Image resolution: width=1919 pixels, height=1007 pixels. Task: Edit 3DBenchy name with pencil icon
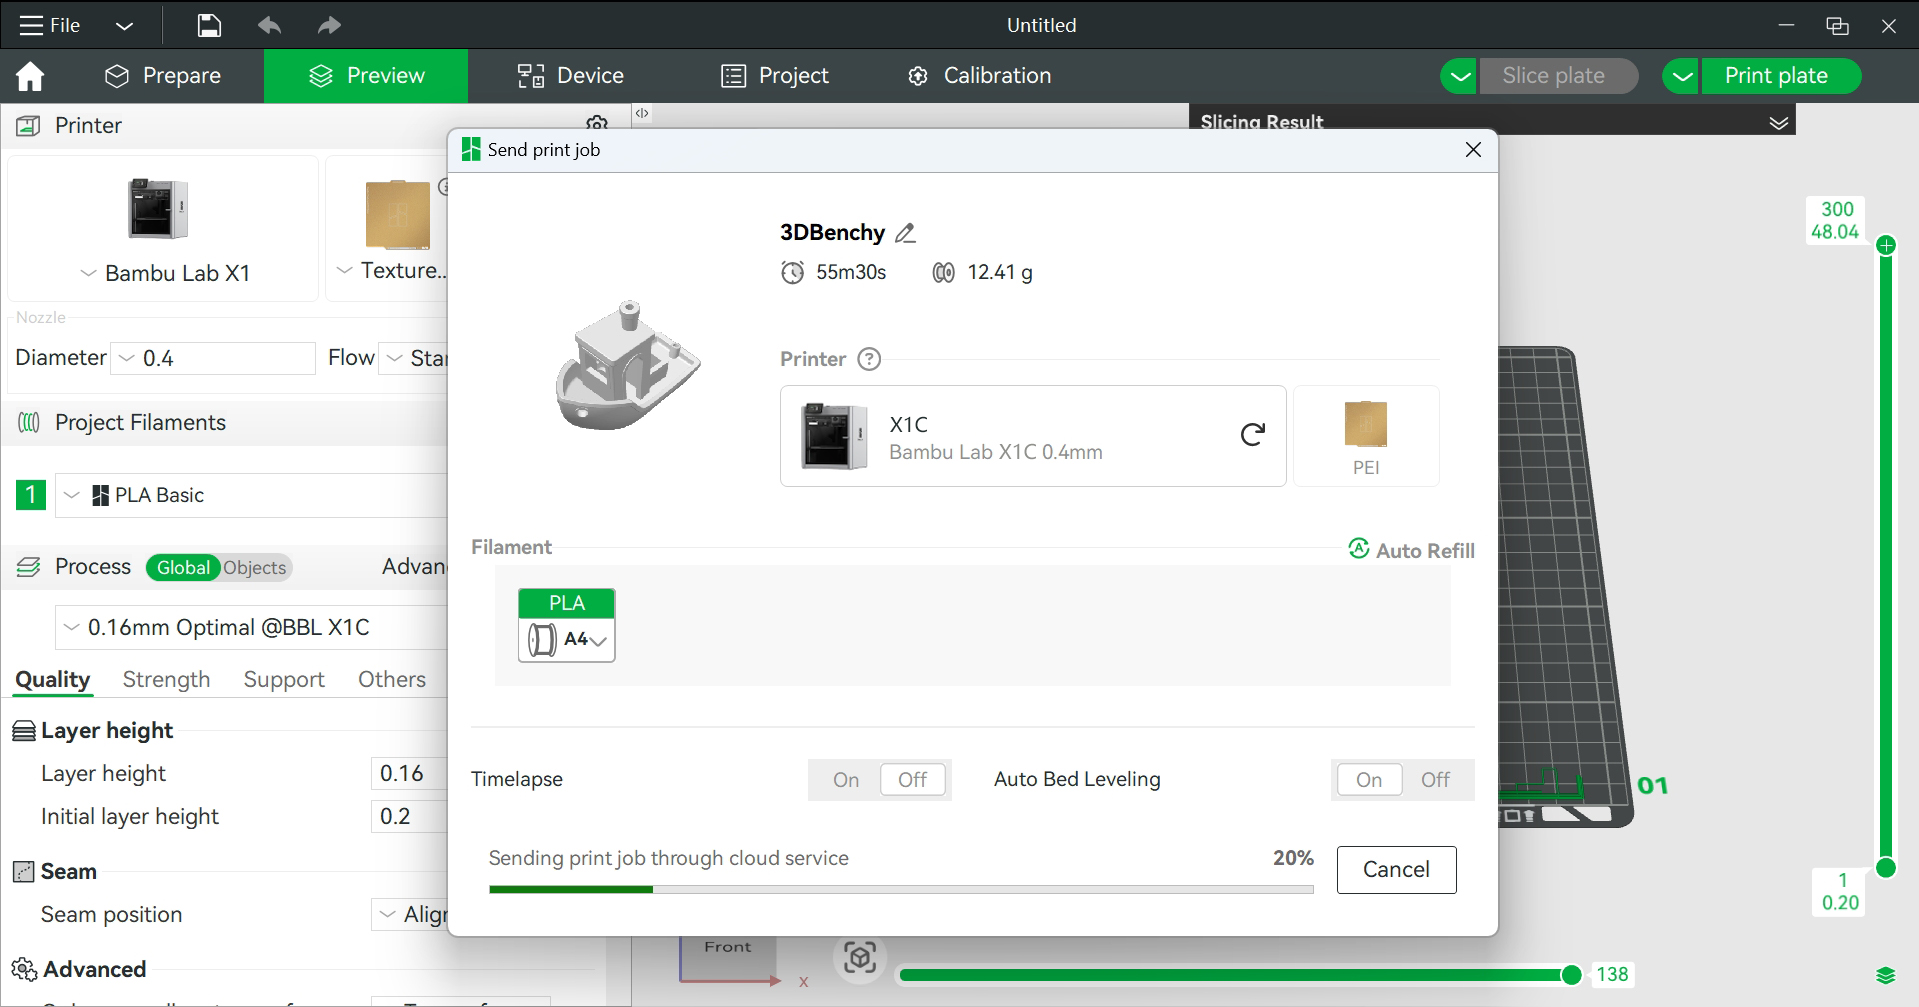pos(905,233)
